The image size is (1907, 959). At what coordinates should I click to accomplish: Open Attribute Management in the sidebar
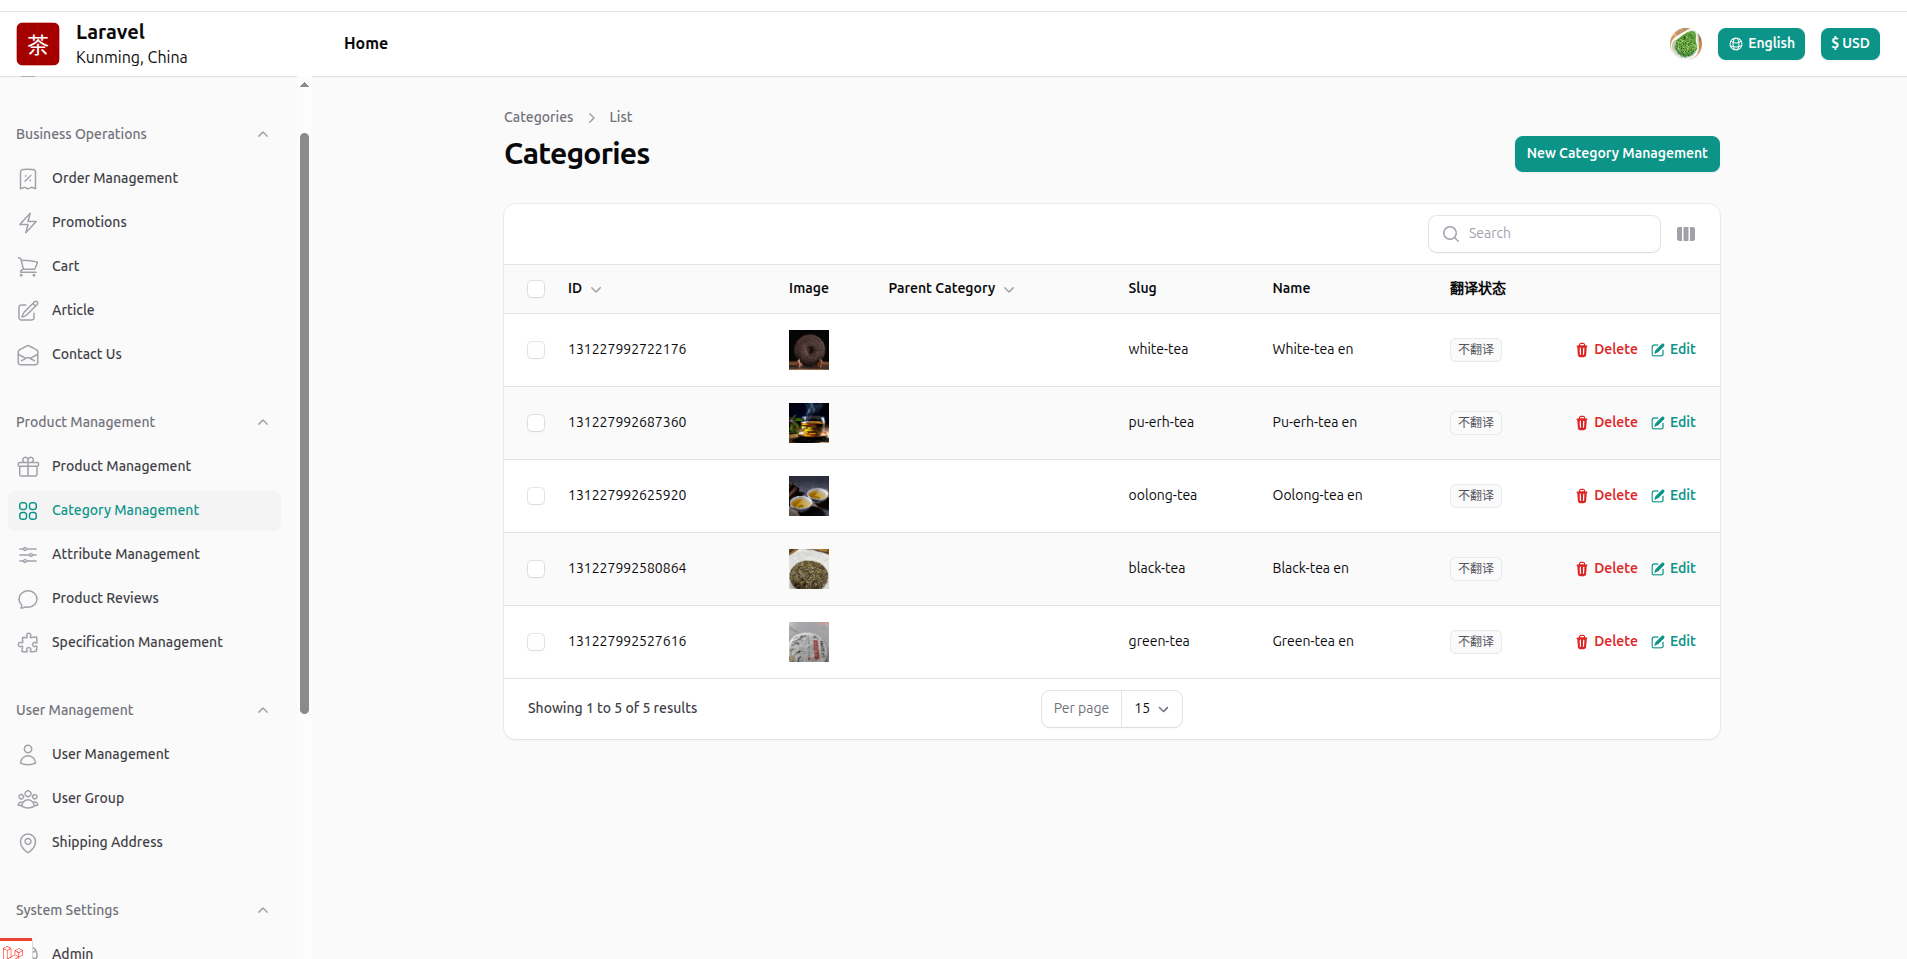pos(126,554)
